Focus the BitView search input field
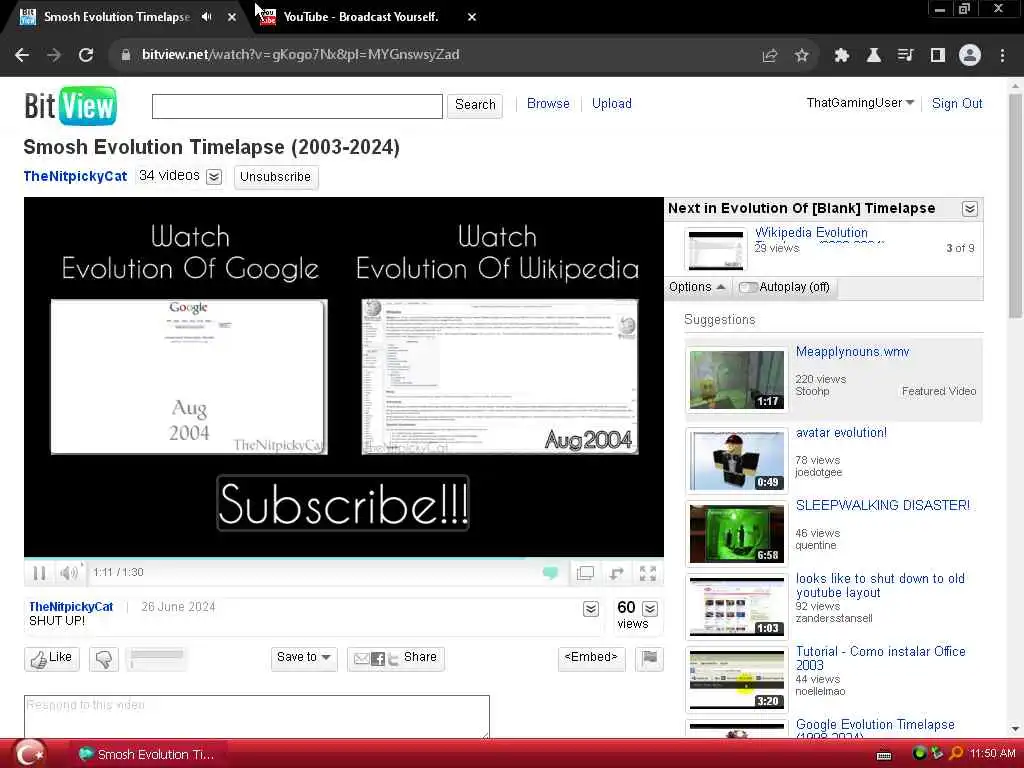1024x768 pixels. [297, 106]
